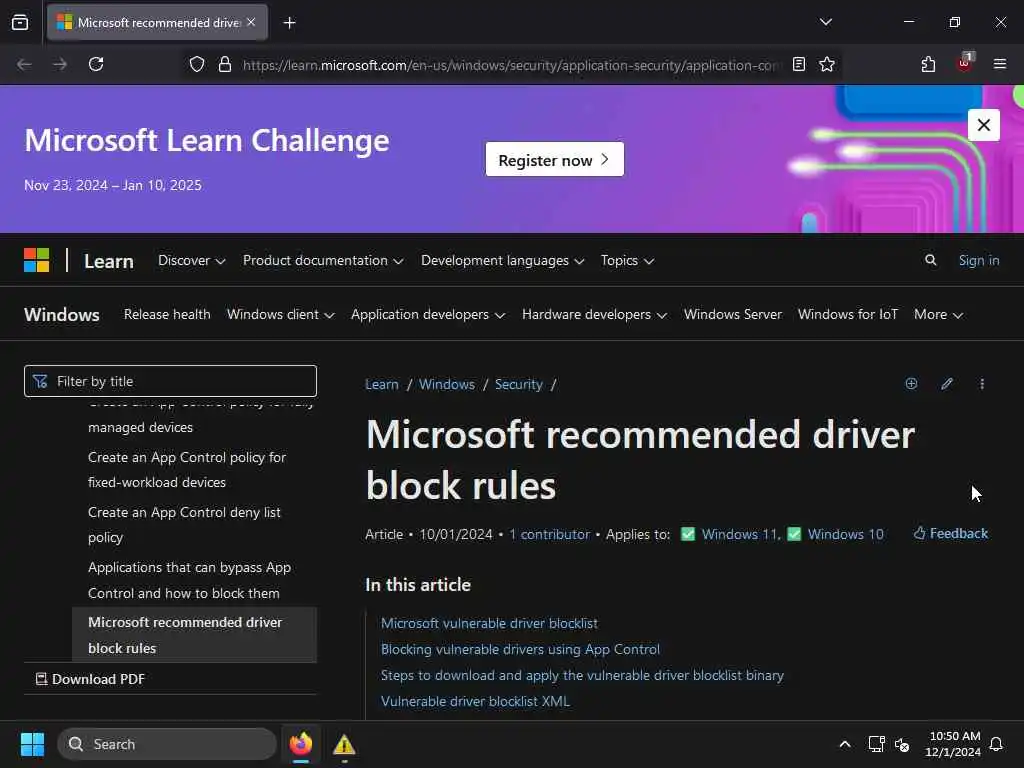Click the tracking protection shield icon

[x=197, y=64]
